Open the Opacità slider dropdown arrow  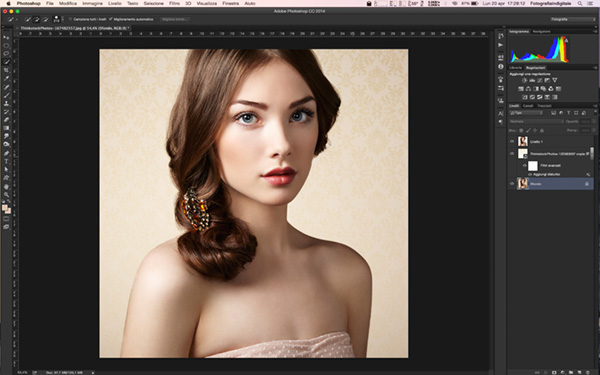[594, 121]
